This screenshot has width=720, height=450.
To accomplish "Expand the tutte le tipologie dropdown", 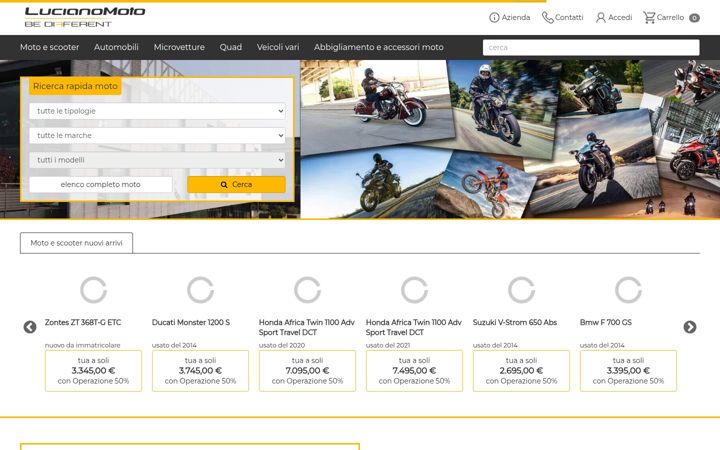I will pyautogui.click(x=157, y=111).
